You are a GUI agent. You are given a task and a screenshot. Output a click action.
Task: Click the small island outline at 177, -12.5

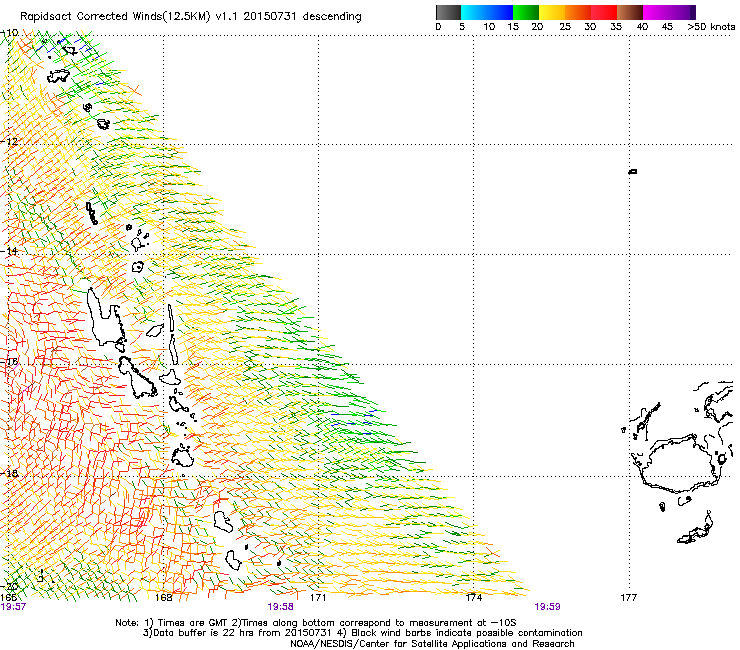click(x=633, y=172)
